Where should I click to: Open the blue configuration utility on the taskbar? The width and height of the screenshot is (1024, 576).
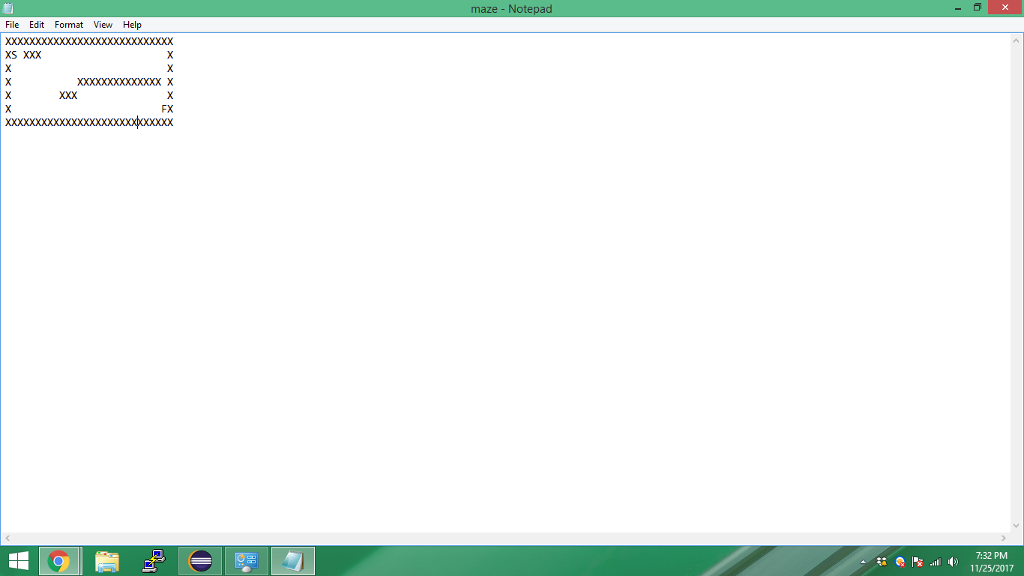click(246, 560)
